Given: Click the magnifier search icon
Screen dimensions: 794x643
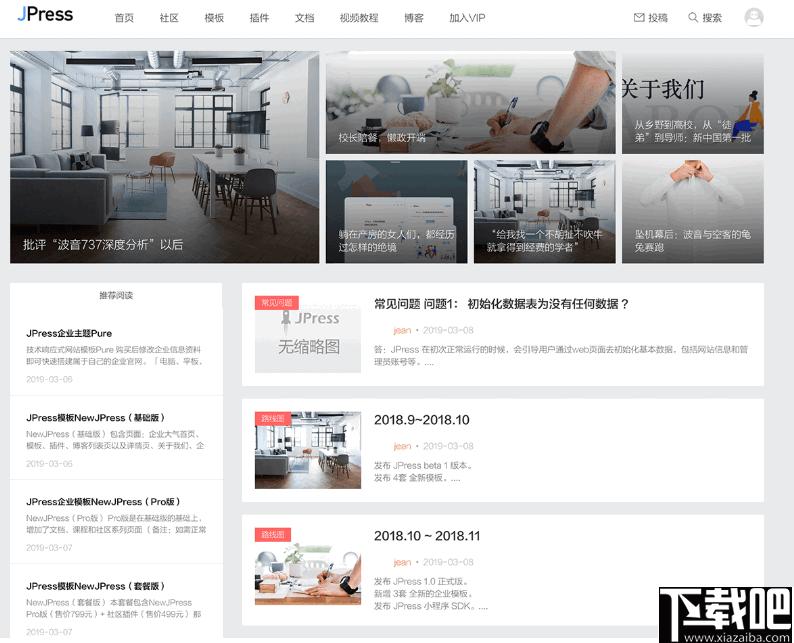Looking at the screenshot, I should (693, 18).
